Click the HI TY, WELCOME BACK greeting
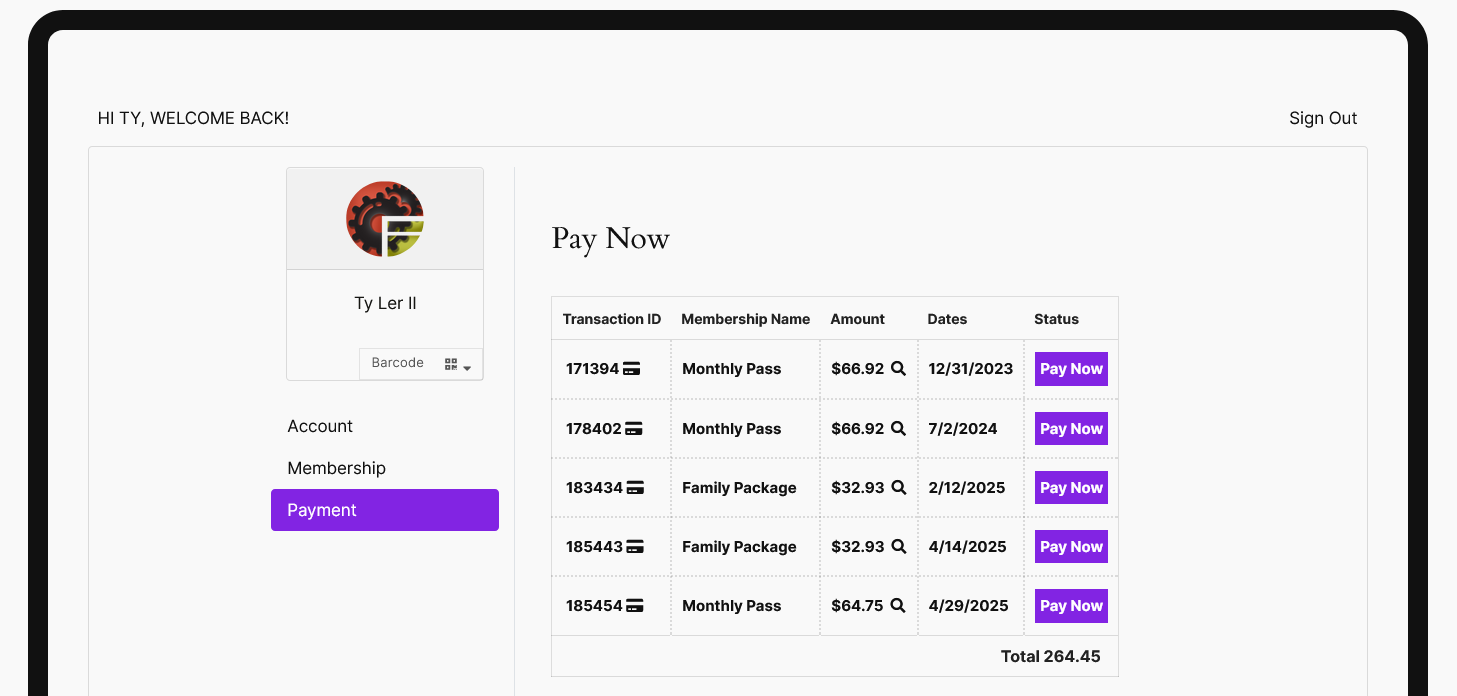The image size is (1457, 696). [x=193, y=118]
